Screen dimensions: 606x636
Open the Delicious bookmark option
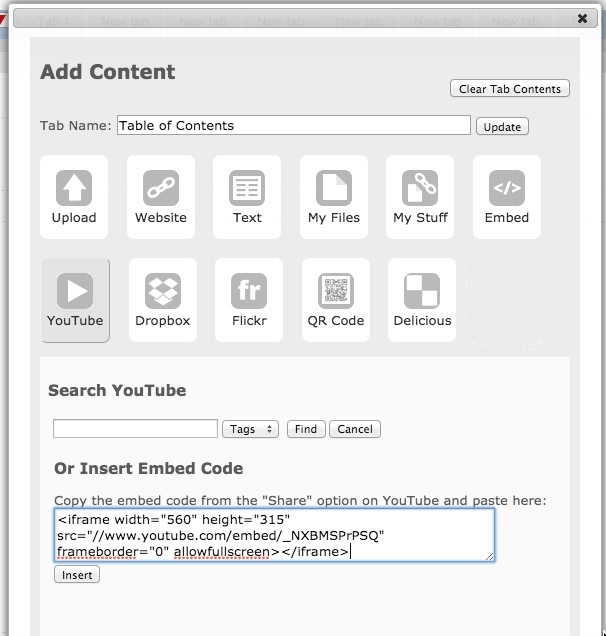[422, 300]
